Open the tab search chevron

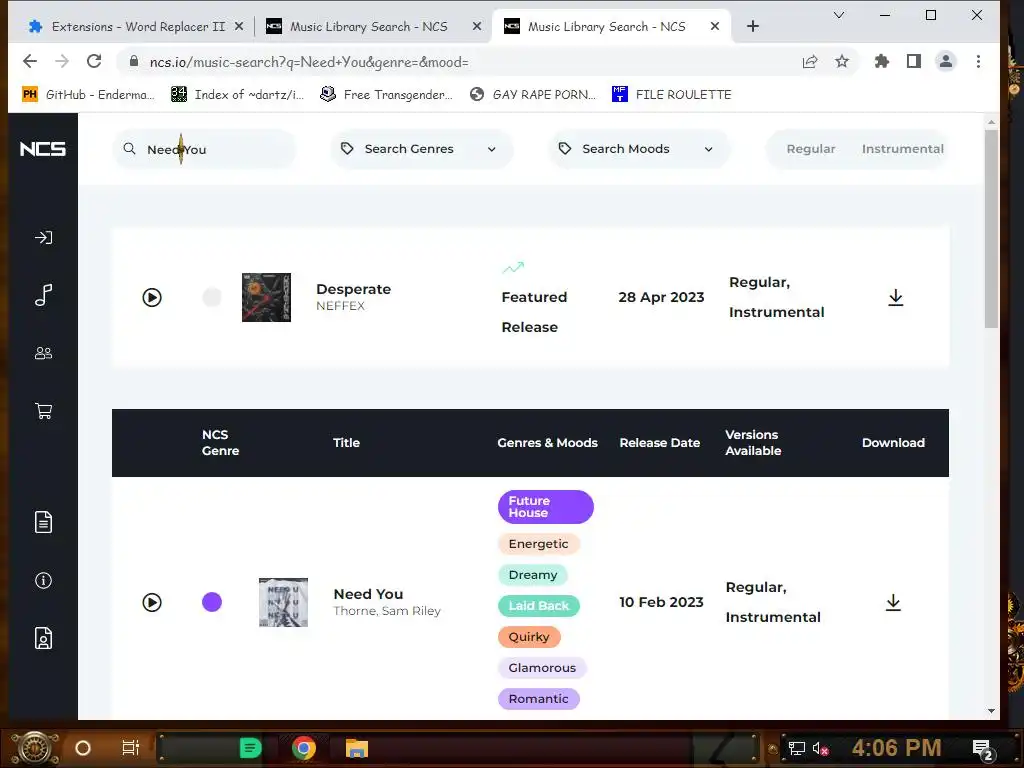pos(839,15)
